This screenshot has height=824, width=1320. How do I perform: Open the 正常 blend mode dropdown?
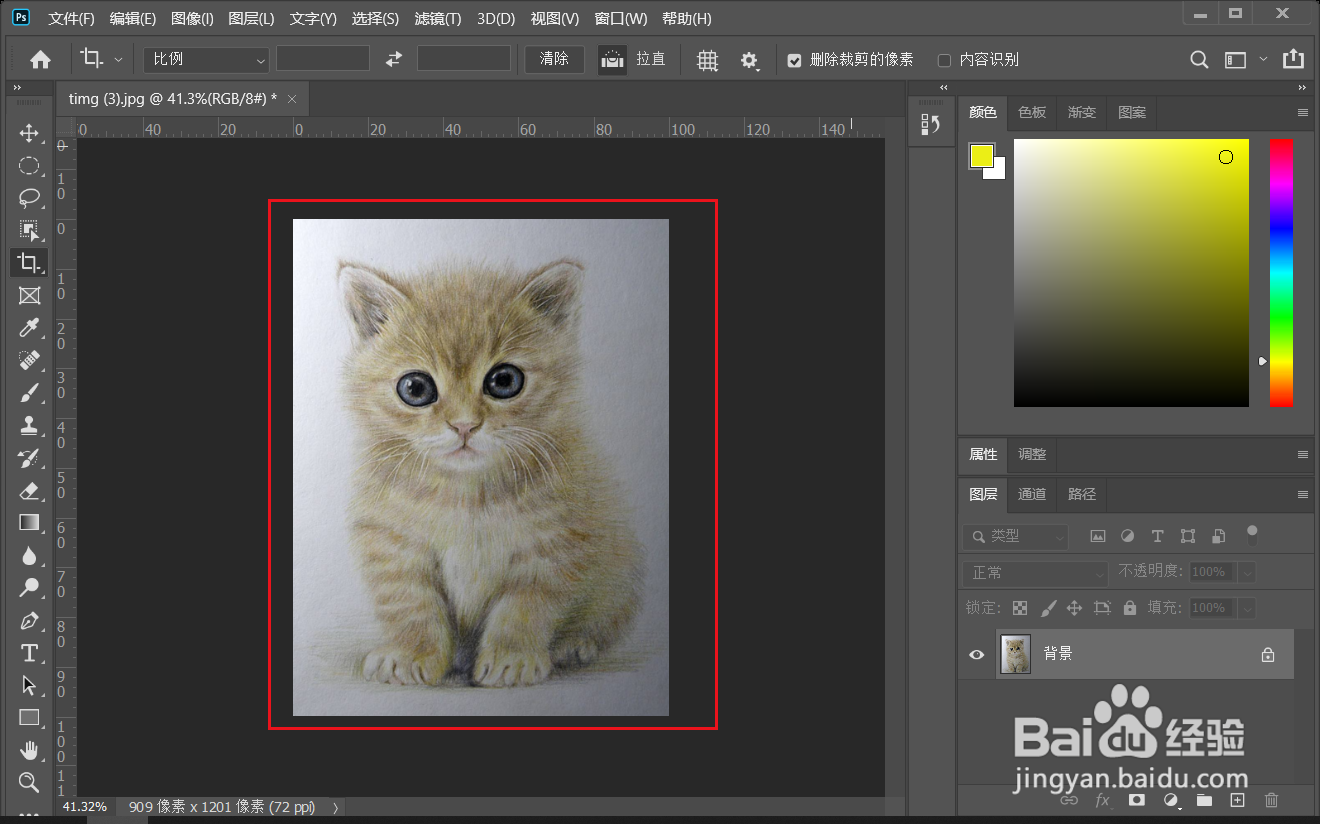coord(1035,573)
